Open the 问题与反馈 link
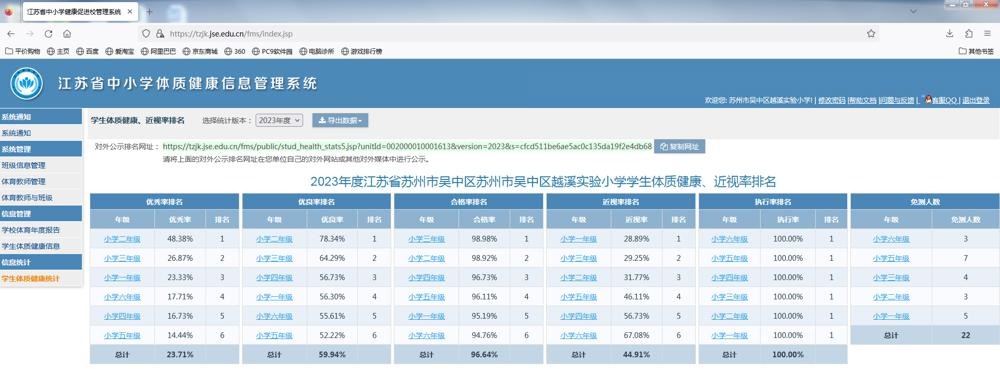This screenshot has height=369, width=1000. click(896, 100)
